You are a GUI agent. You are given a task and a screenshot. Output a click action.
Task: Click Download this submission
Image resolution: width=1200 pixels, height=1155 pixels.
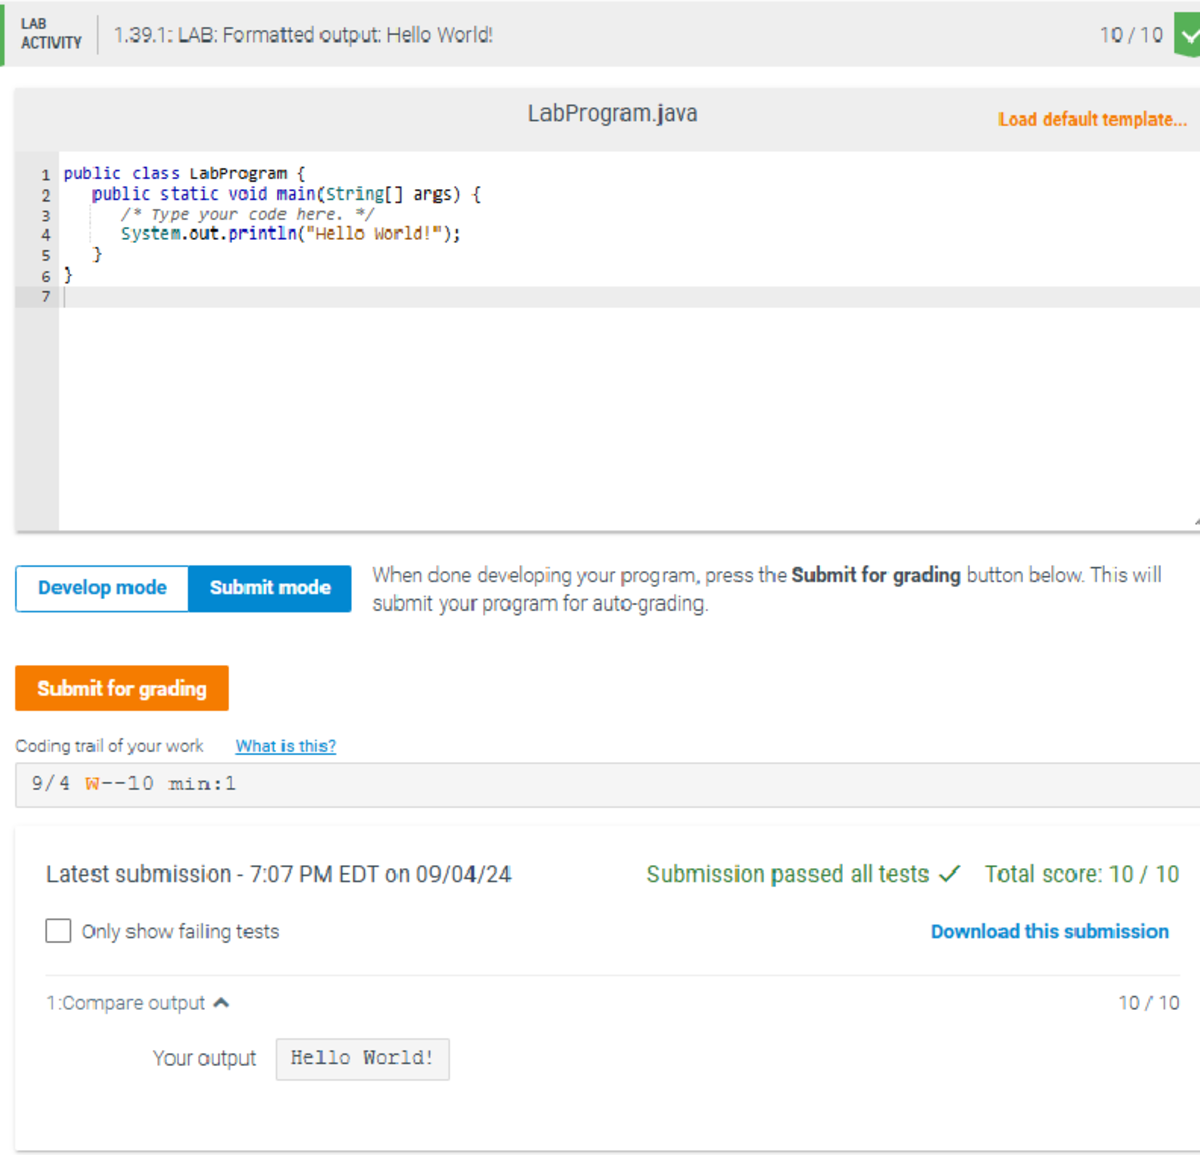[1049, 931]
